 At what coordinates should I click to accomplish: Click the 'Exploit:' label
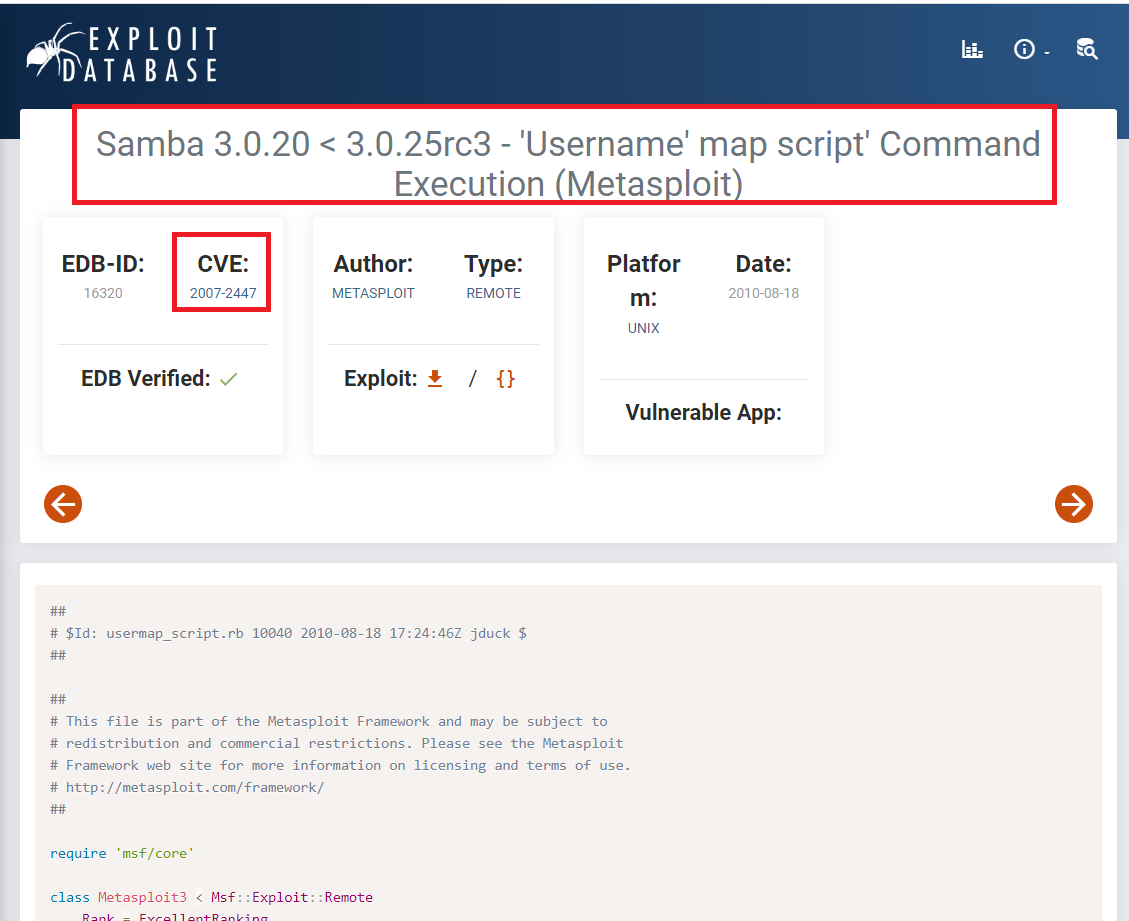(380, 378)
